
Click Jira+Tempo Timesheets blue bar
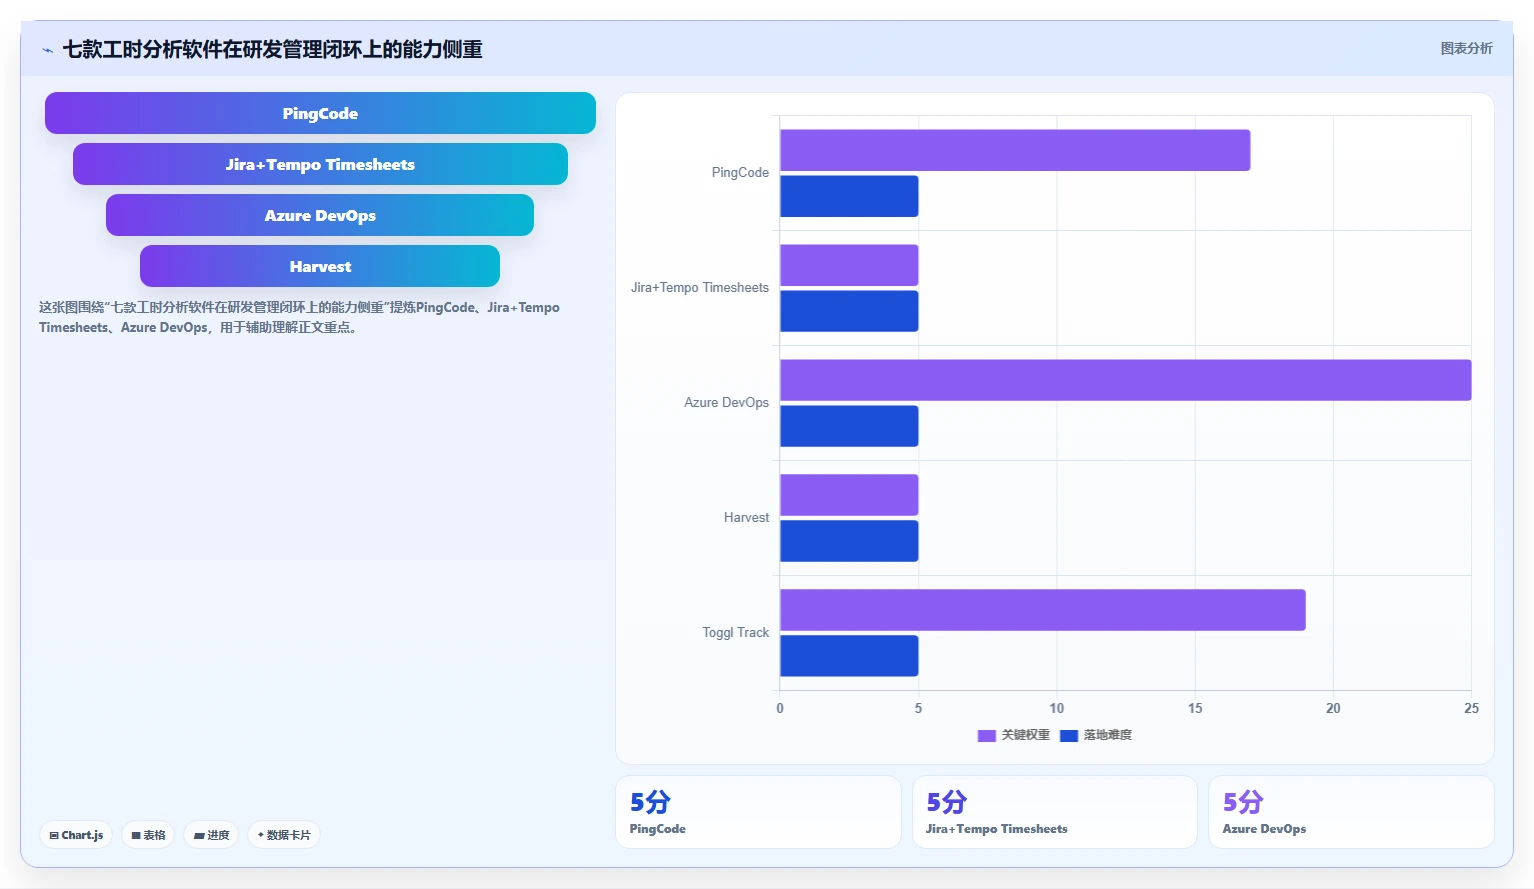pyautogui.click(x=849, y=311)
